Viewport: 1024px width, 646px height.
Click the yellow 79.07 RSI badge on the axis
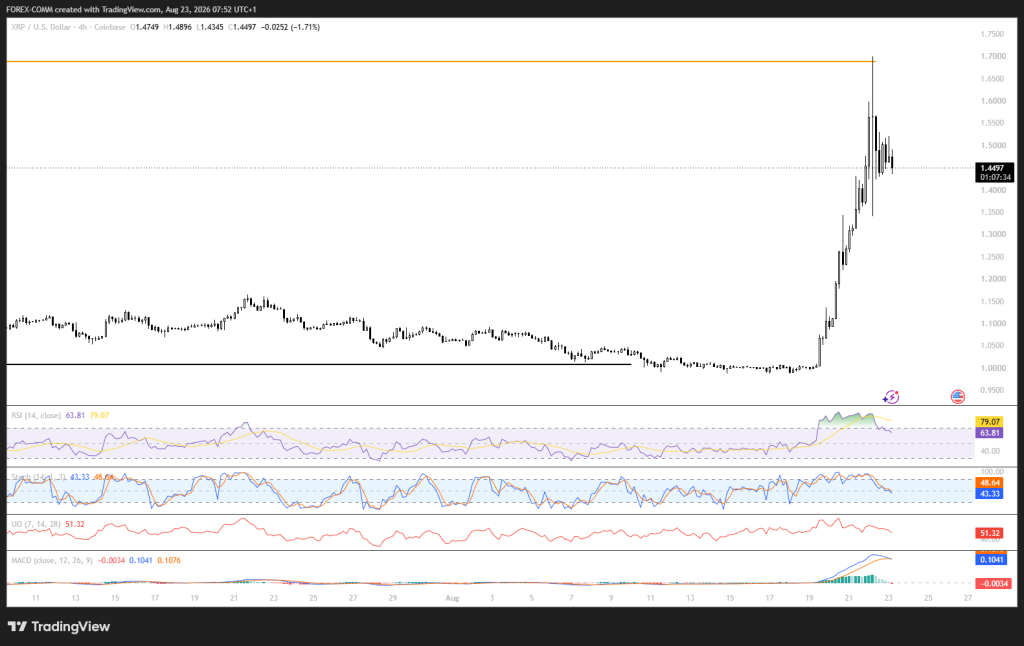tap(989, 422)
